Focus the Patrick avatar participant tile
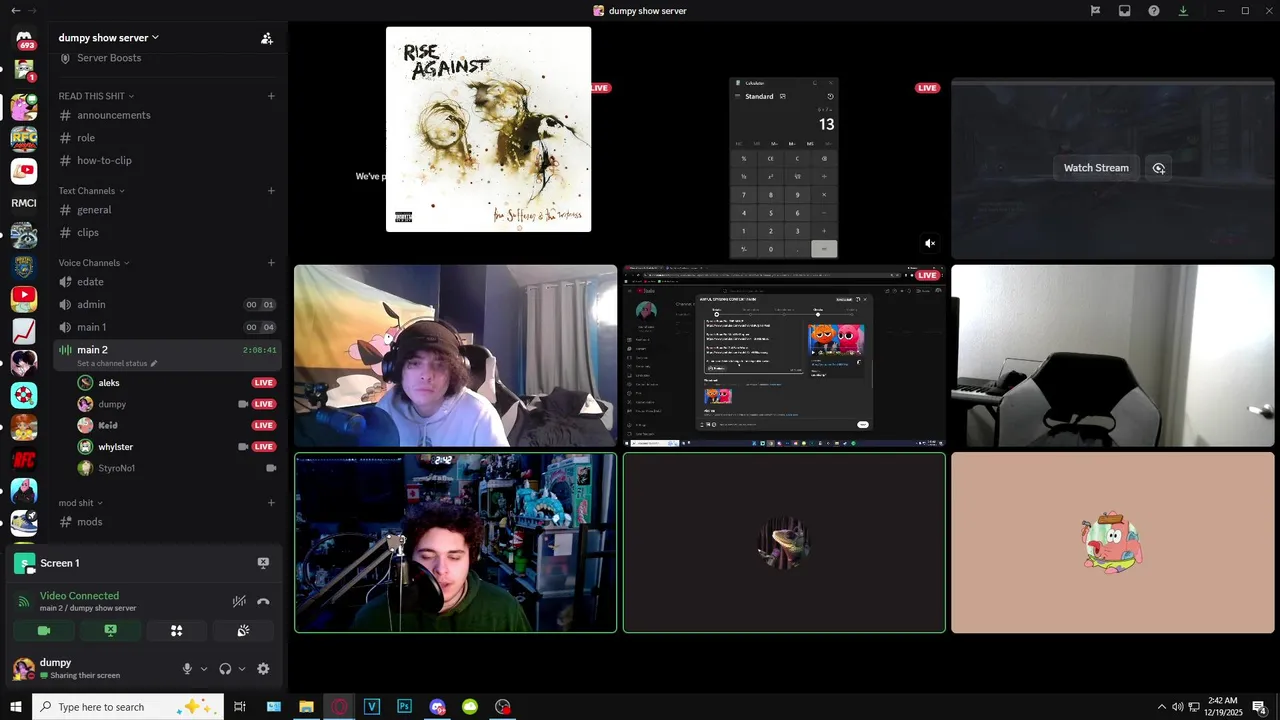Image resolution: width=1280 pixels, height=720 pixels. 1113,543
